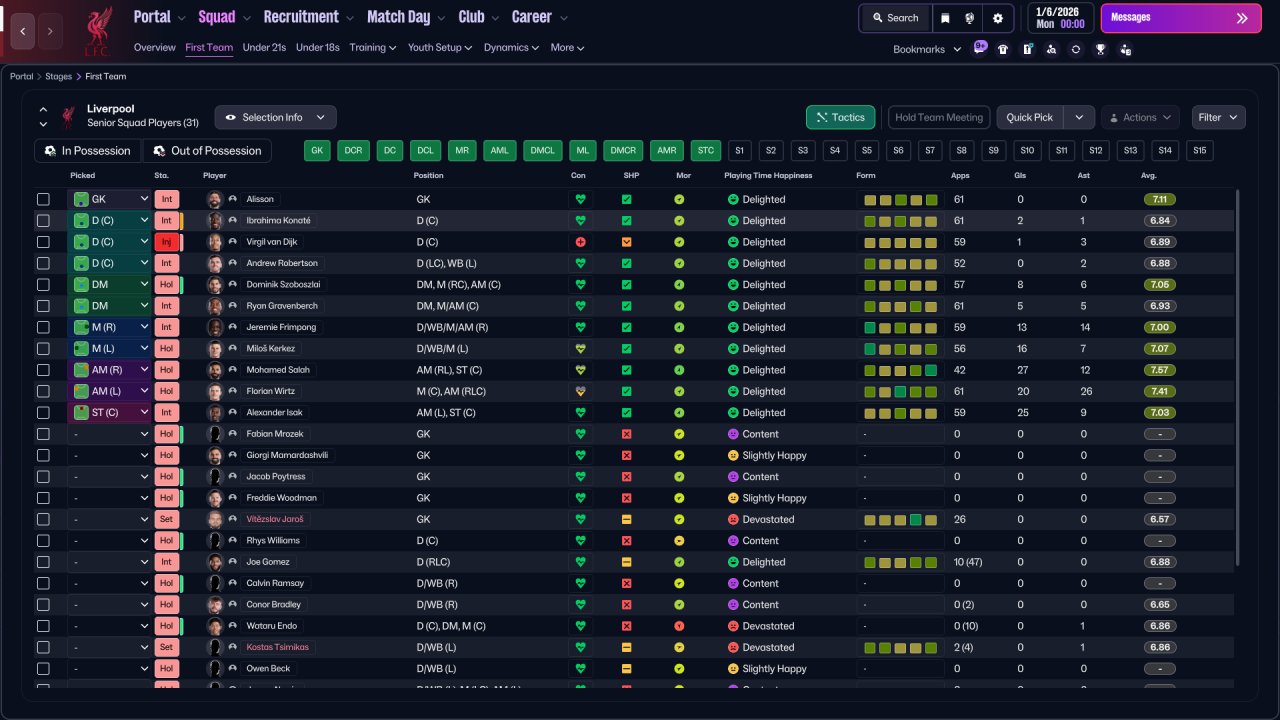Click the scouting search icon in bookmarks bar
This screenshot has height=720, width=1280.
1051,49
